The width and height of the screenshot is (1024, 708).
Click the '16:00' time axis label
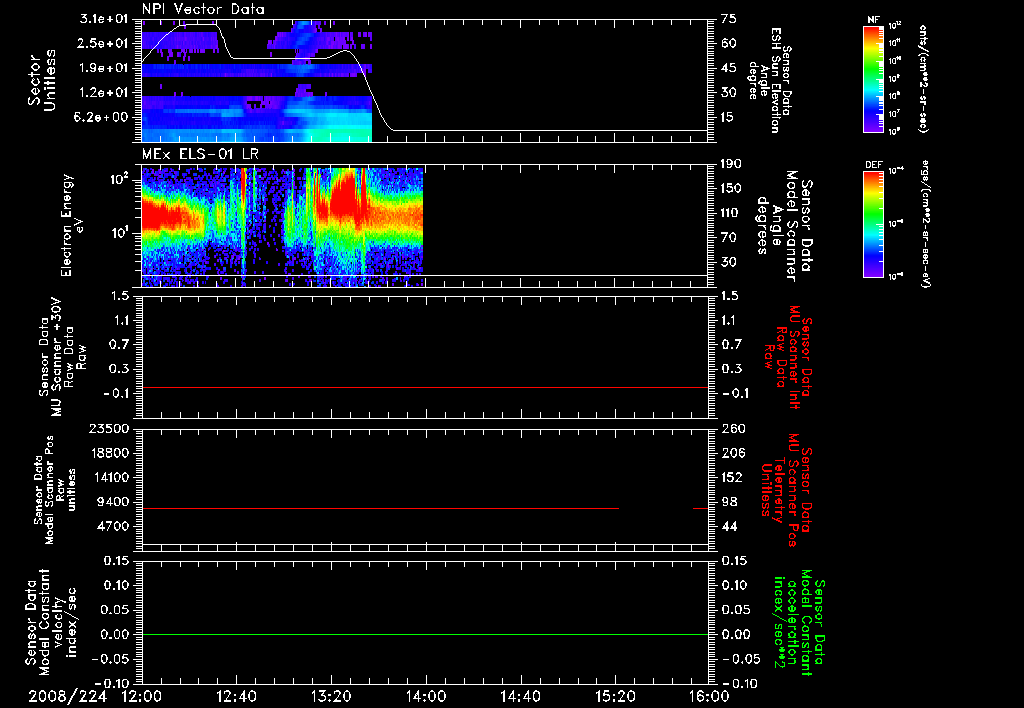[709, 696]
